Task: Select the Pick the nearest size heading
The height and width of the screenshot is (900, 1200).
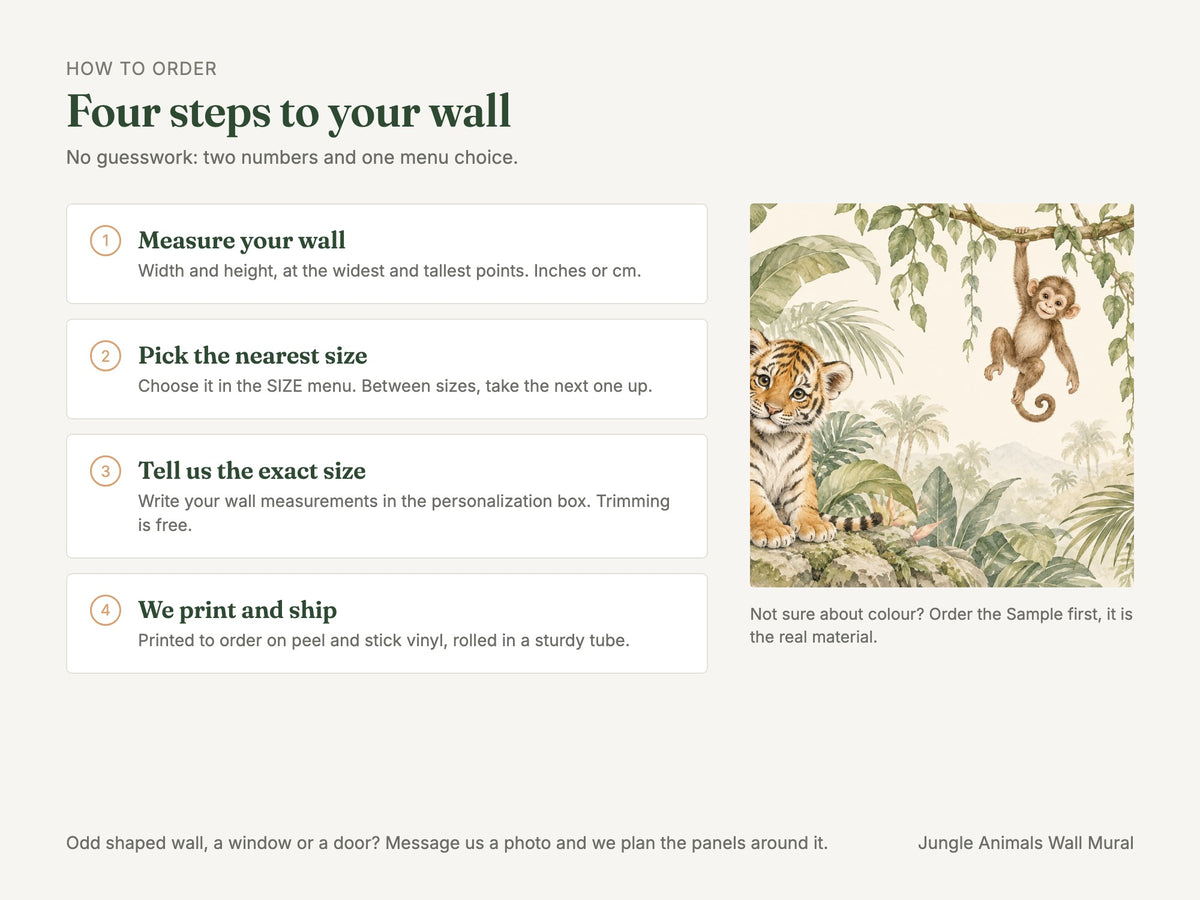Action: tap(253, 355)
